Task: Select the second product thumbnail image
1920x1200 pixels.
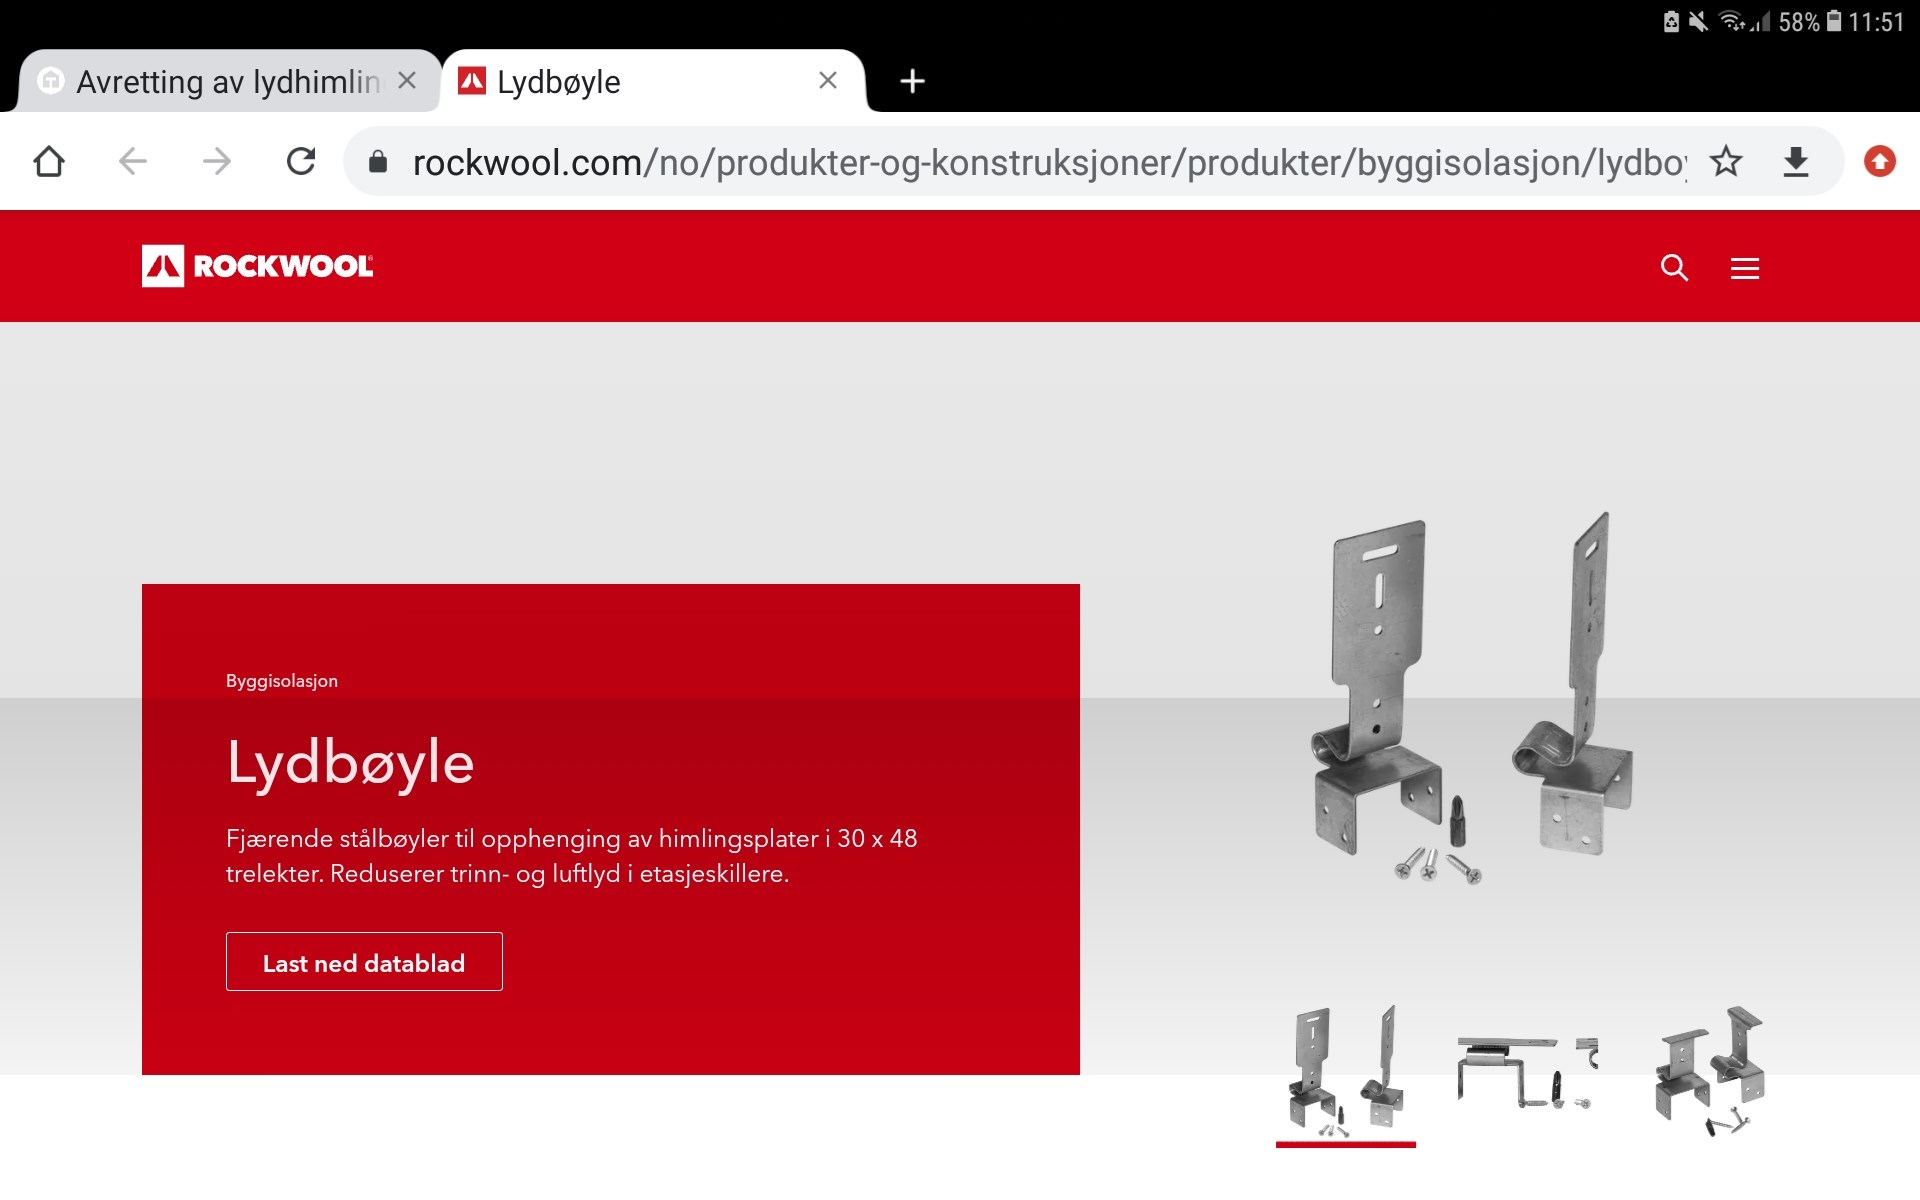Action: [1527, 1073]
